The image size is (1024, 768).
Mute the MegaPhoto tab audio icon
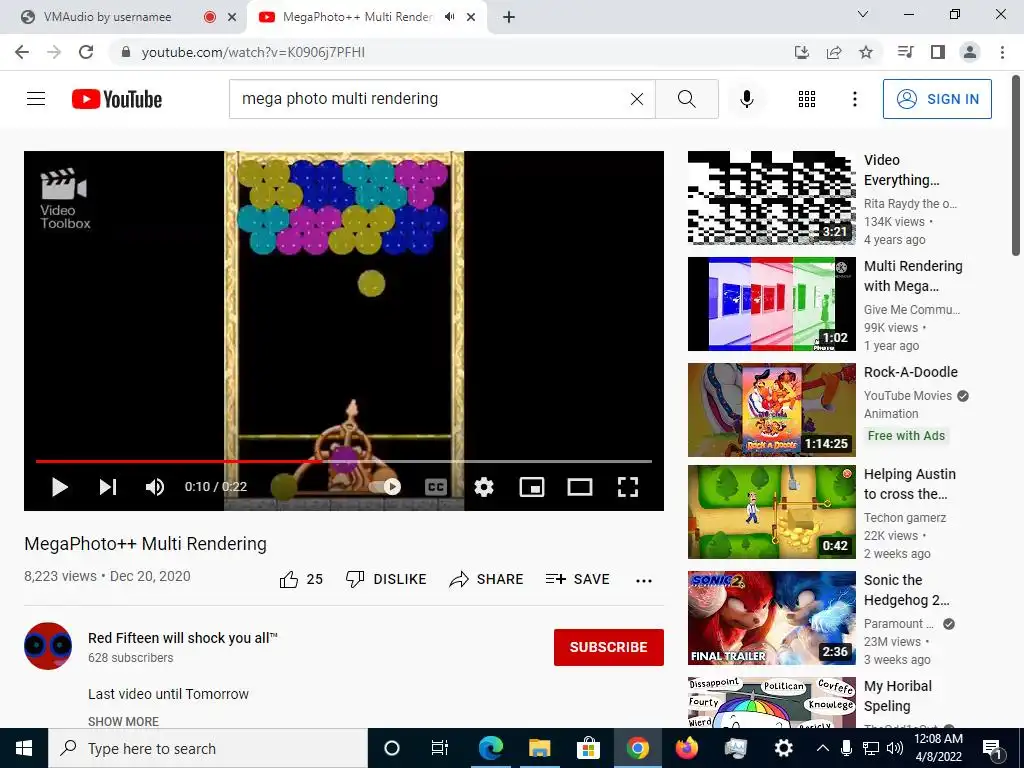click(449, 17)
